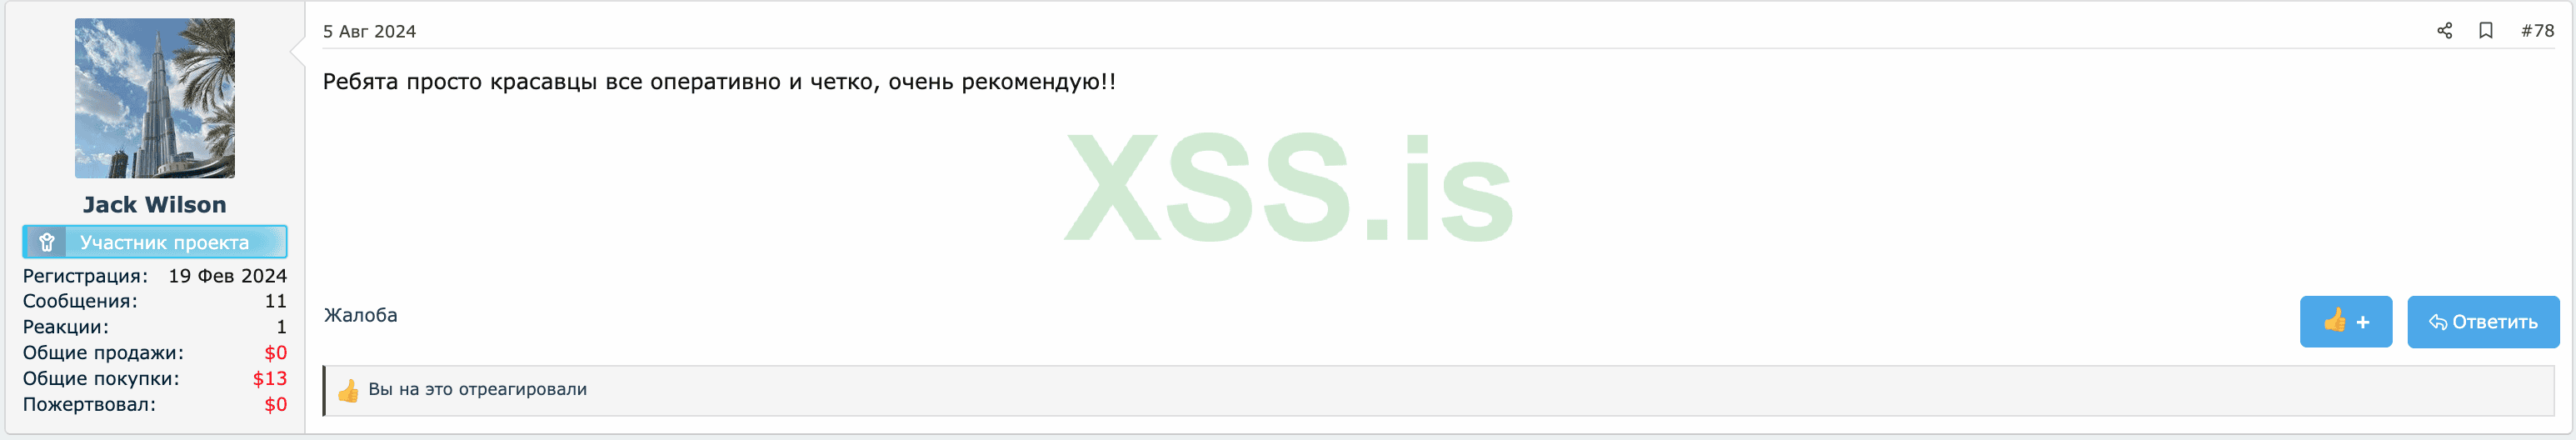The height and width of the screenshot is (440, 2576).
Task: Click the Общие продажи $0 value
Action: pos(275,353)
